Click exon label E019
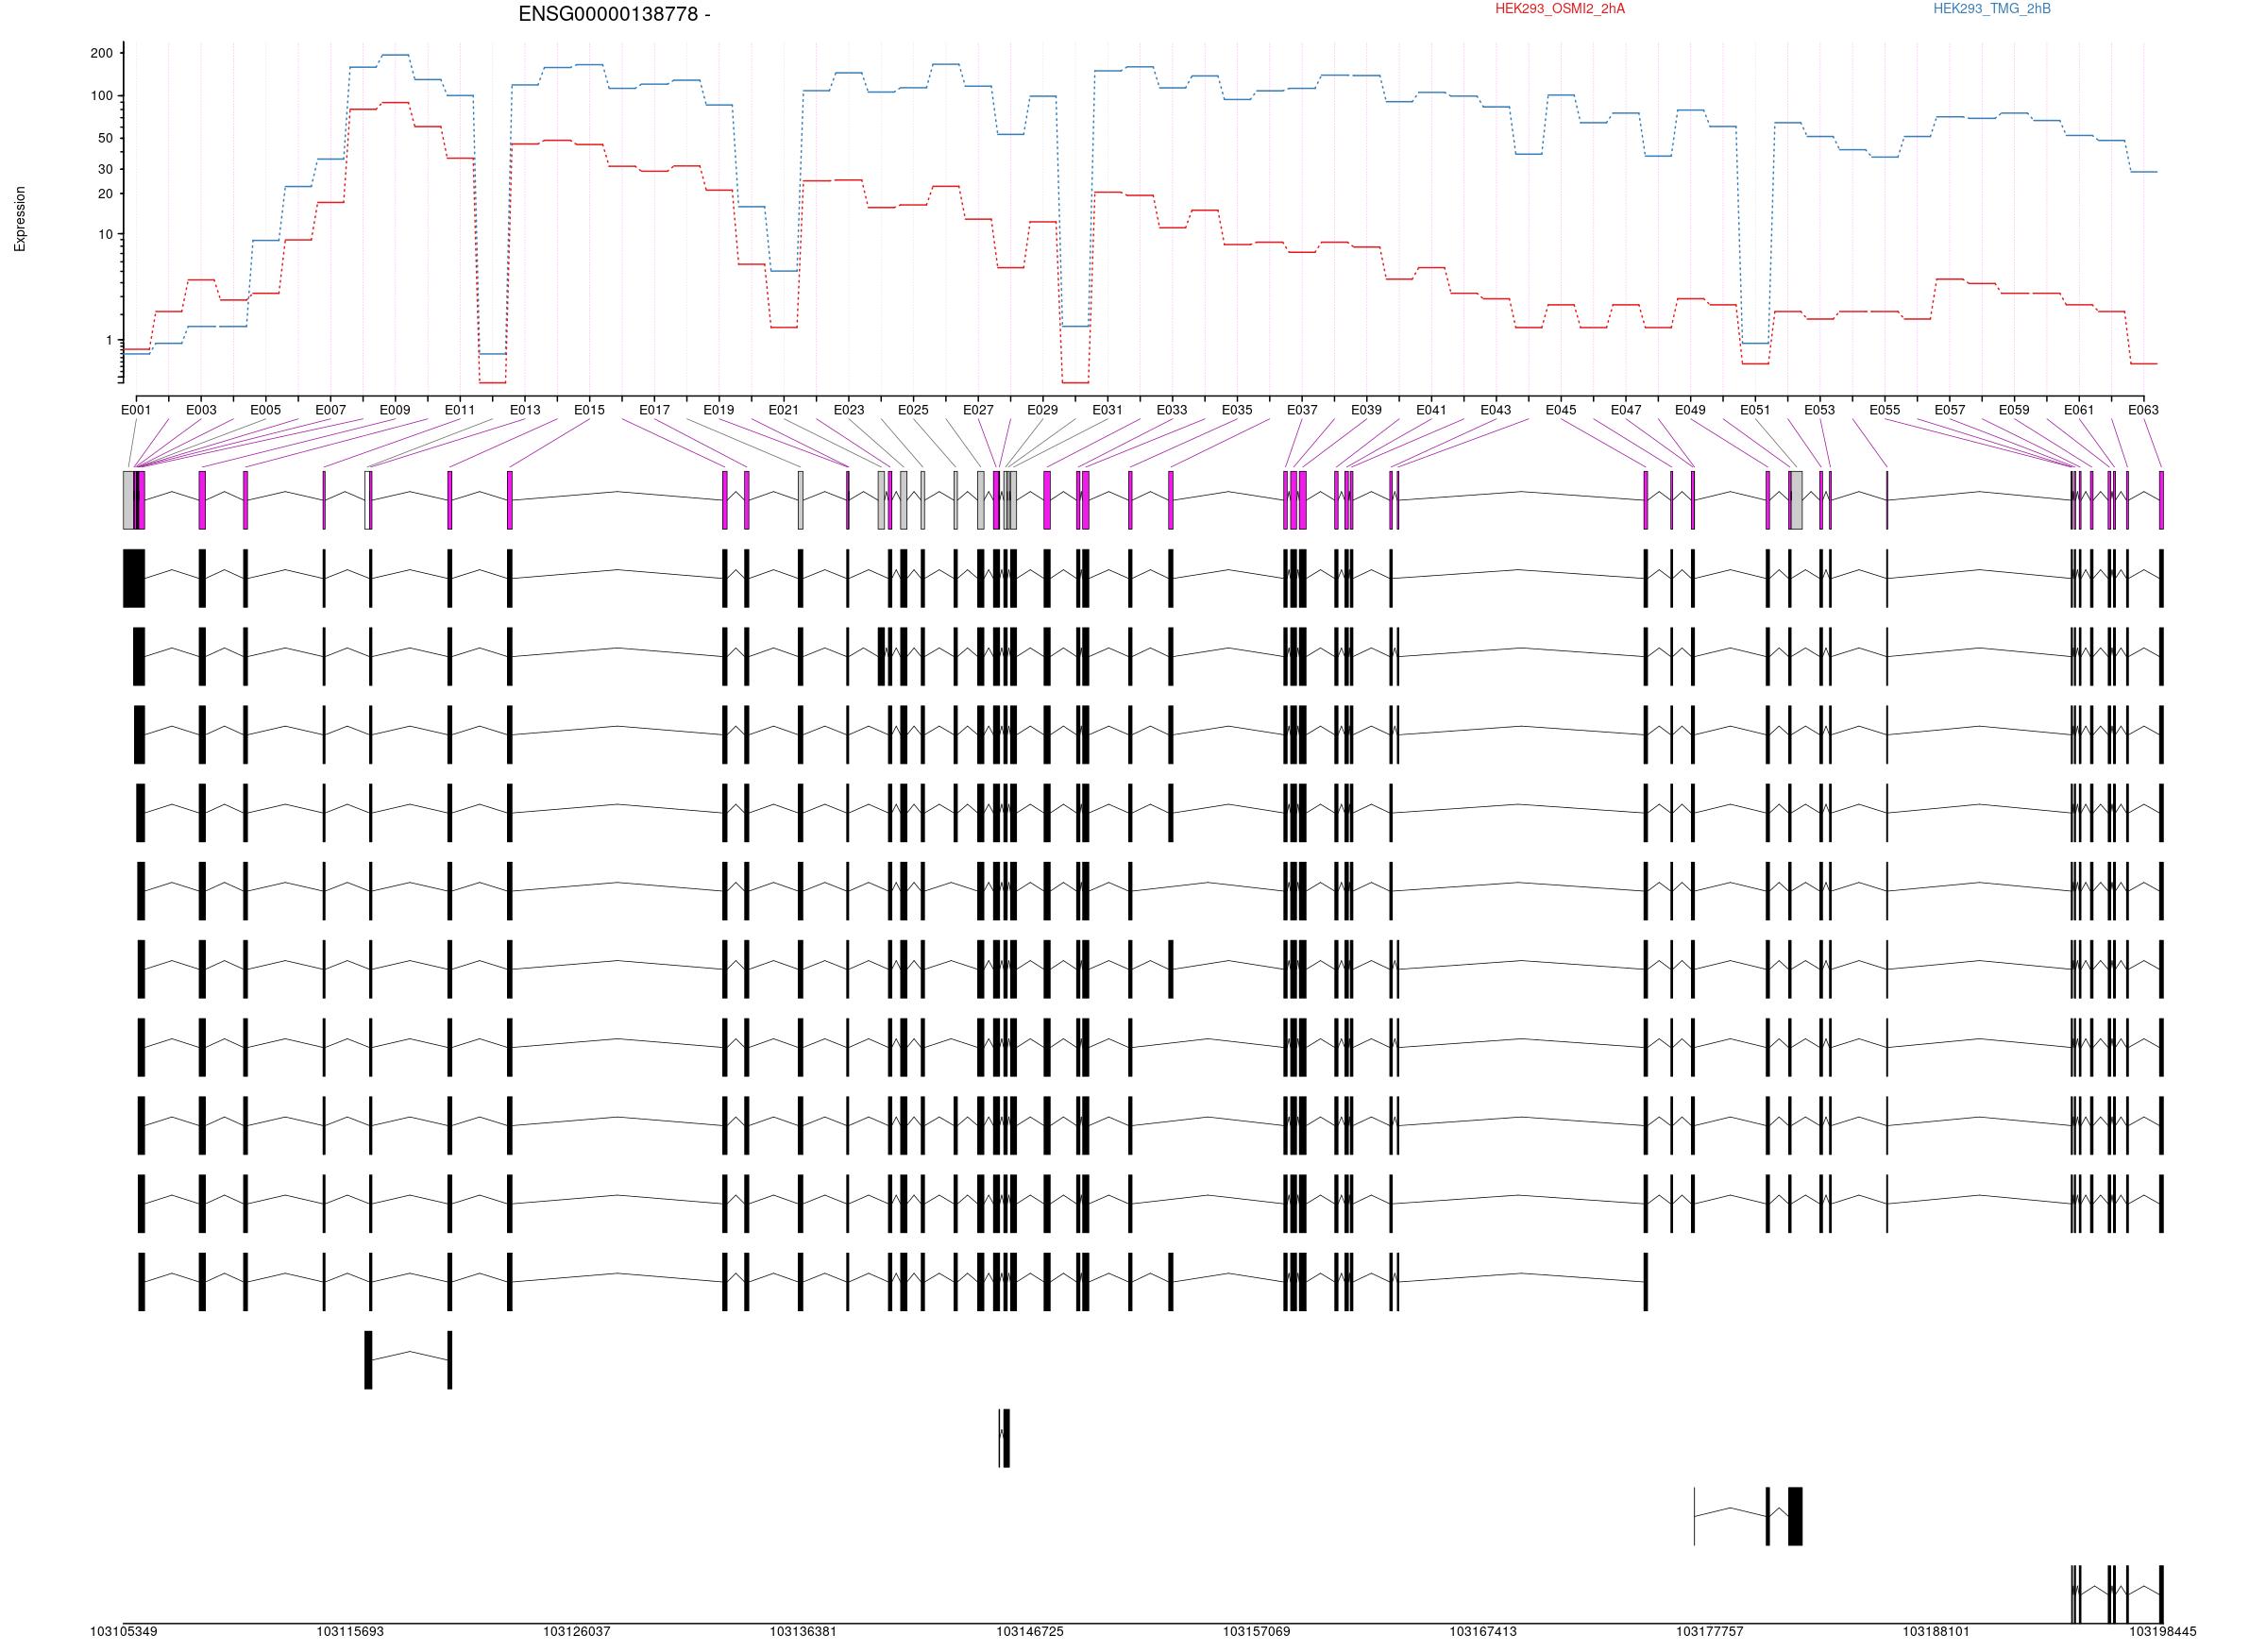The image size is (2266, 1652). click(x=719, y=410)
